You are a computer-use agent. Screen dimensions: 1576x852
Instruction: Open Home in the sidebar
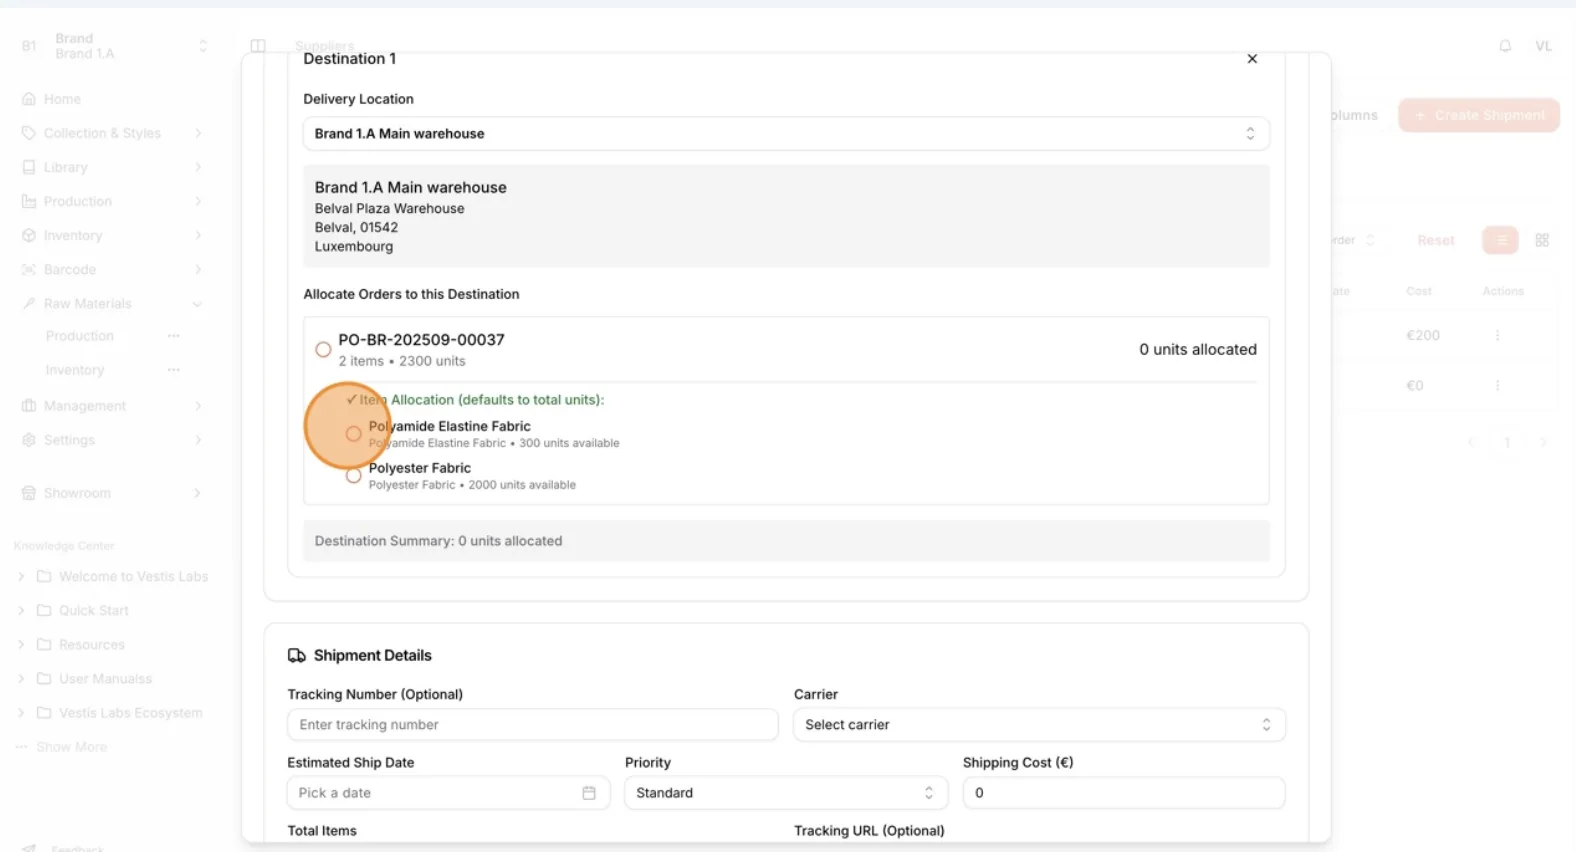tap(62, 99)
